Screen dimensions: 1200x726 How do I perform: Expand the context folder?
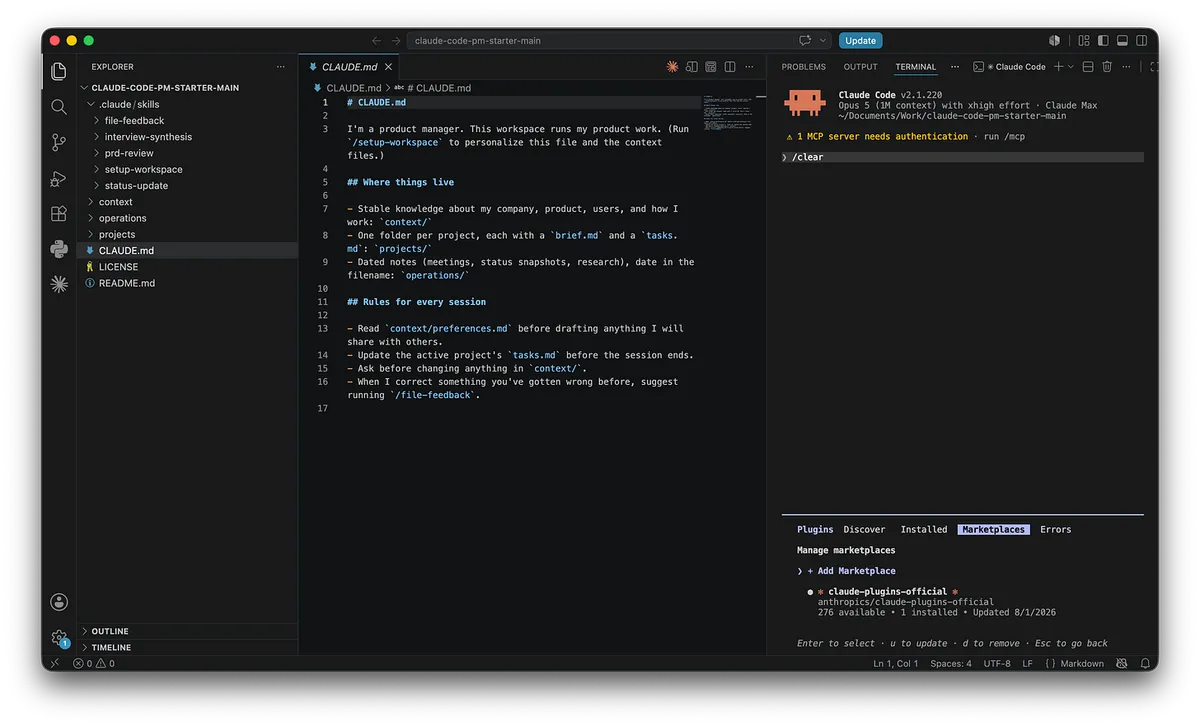click(116, 202)
